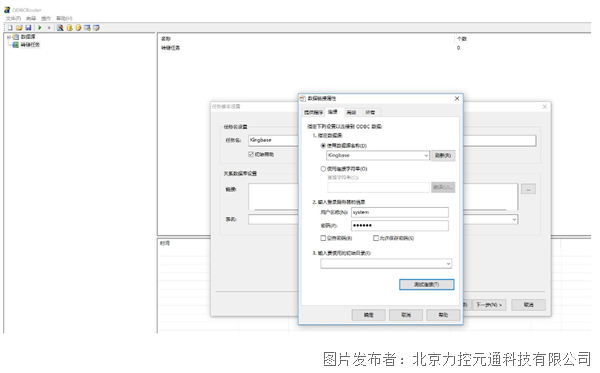This screenshot has width=600, height=373.
Task: Open the 向导 menu
Action: [31, 18]
